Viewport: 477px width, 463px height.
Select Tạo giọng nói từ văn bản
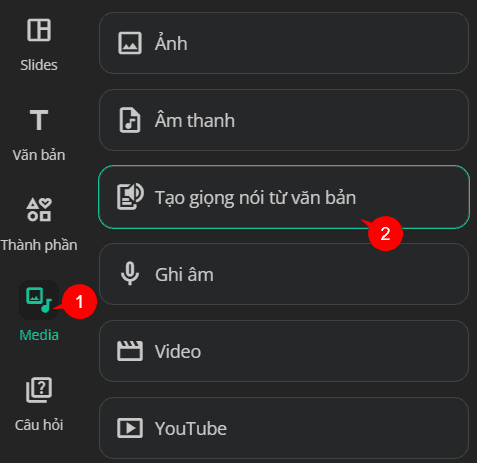pos(284,197)
